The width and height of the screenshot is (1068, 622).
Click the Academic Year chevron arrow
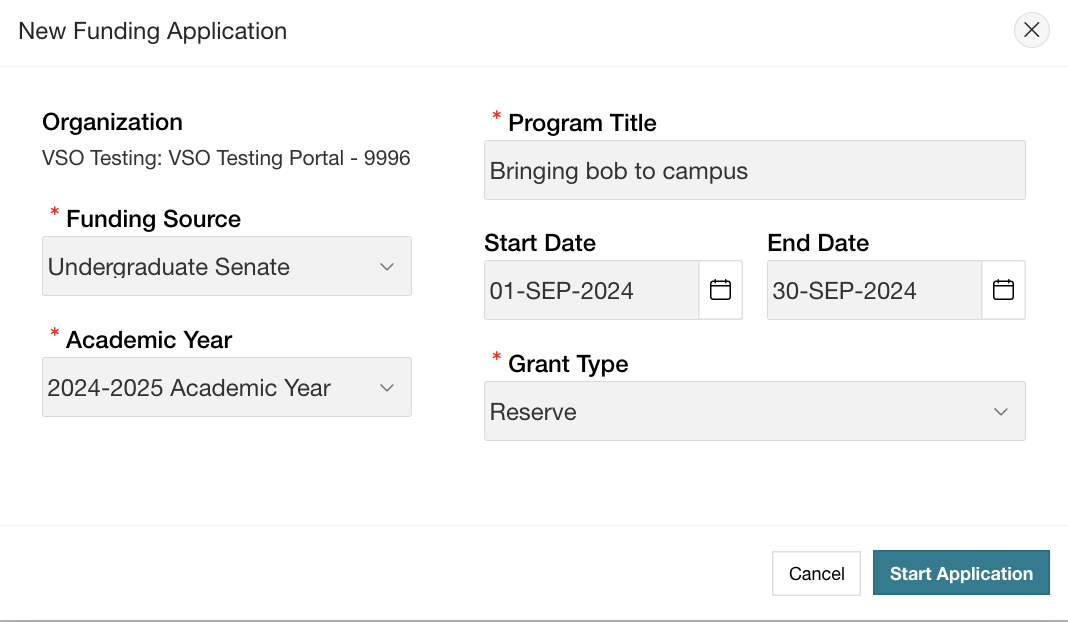coord(387,388)
